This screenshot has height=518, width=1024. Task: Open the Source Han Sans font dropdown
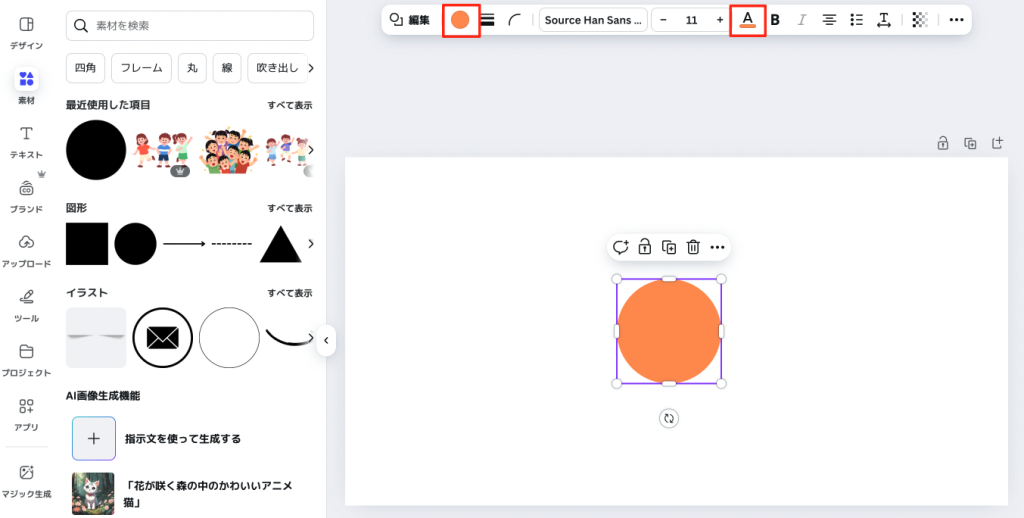coord(593,20)
